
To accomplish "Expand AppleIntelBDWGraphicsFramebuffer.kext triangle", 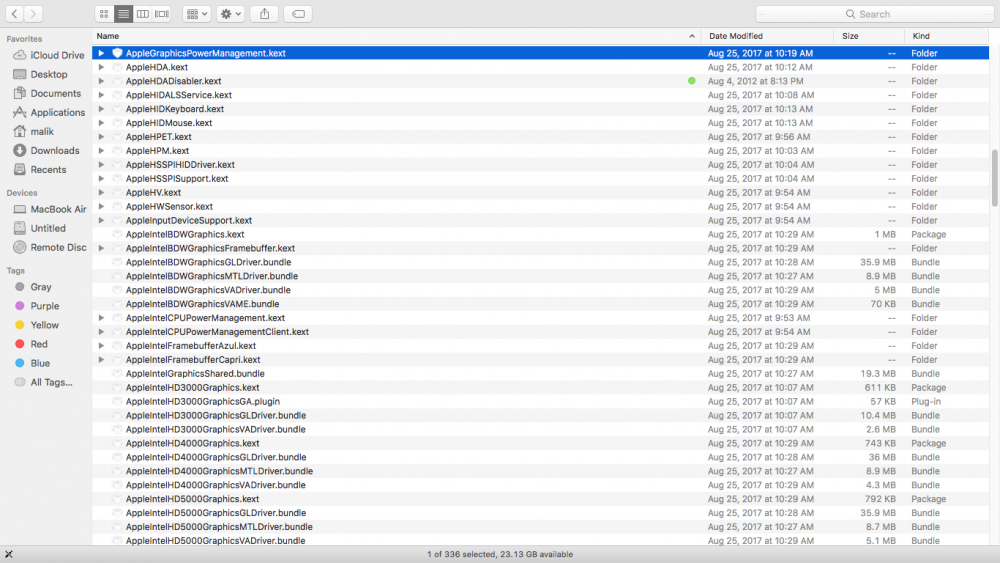I will point(101,249).
